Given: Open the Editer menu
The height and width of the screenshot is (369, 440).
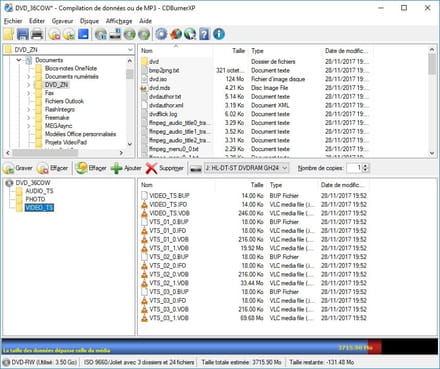Looking at the screenshot, I should coord(37,21).
